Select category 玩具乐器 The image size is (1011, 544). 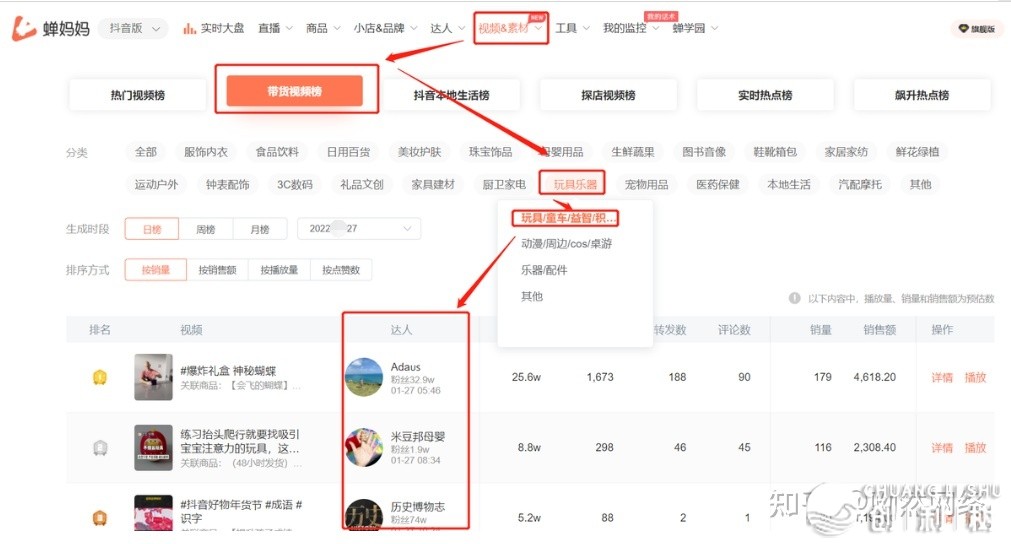[575, 184]
